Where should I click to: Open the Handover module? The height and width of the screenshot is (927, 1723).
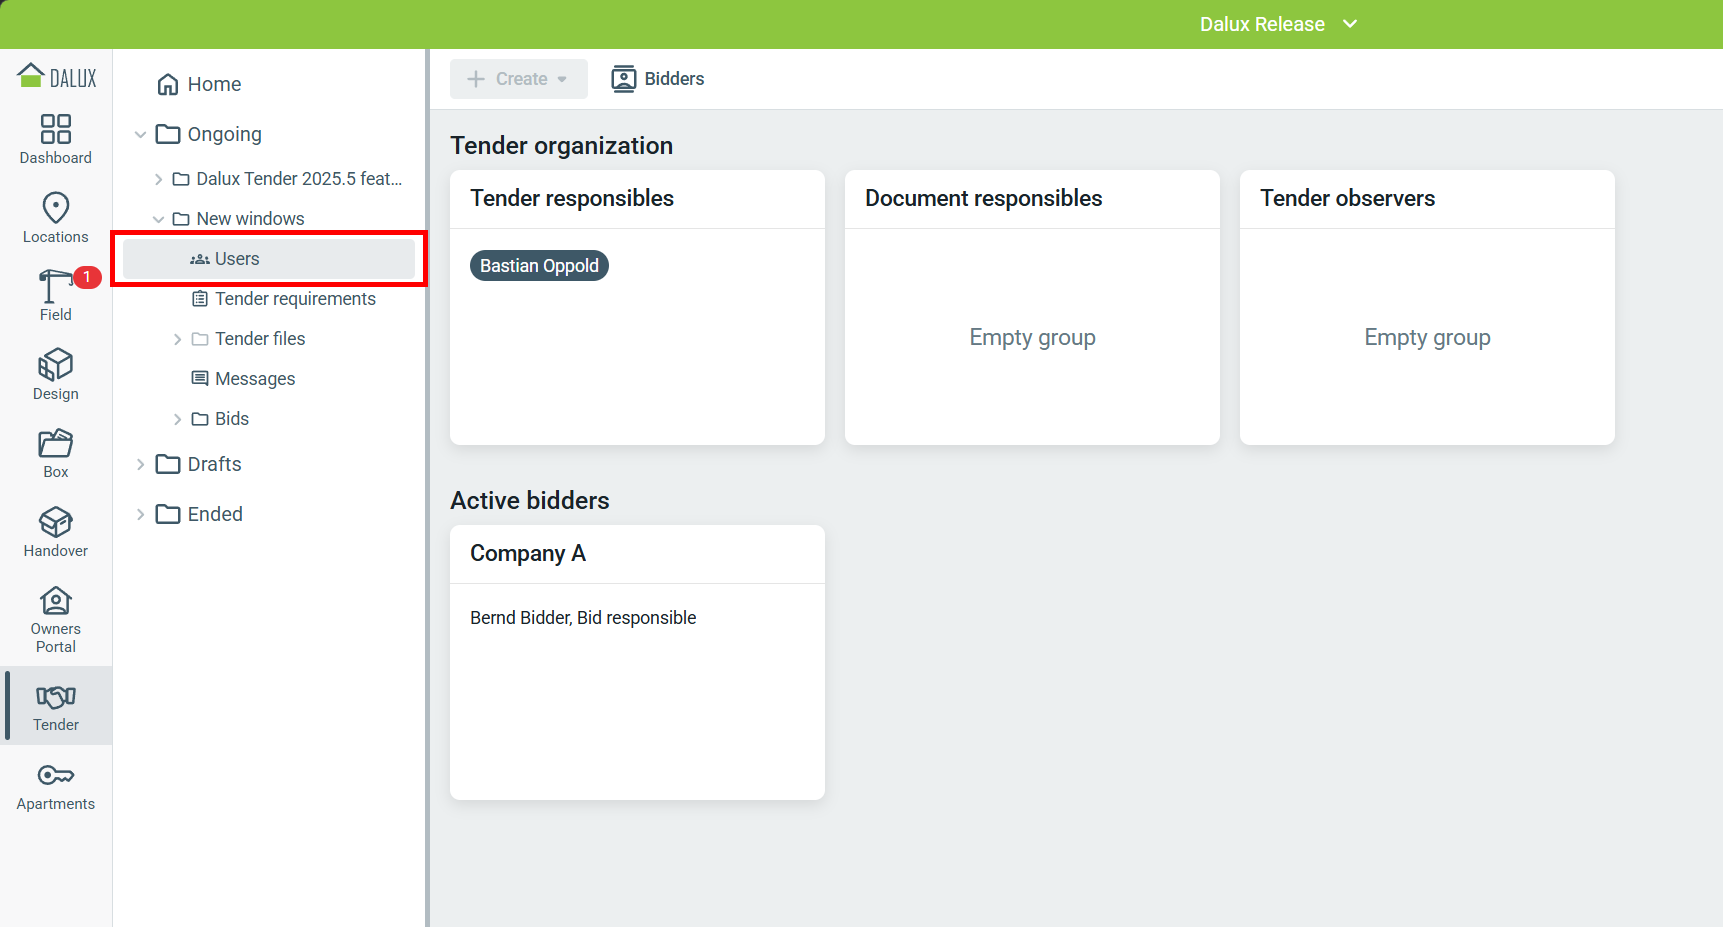56,532
